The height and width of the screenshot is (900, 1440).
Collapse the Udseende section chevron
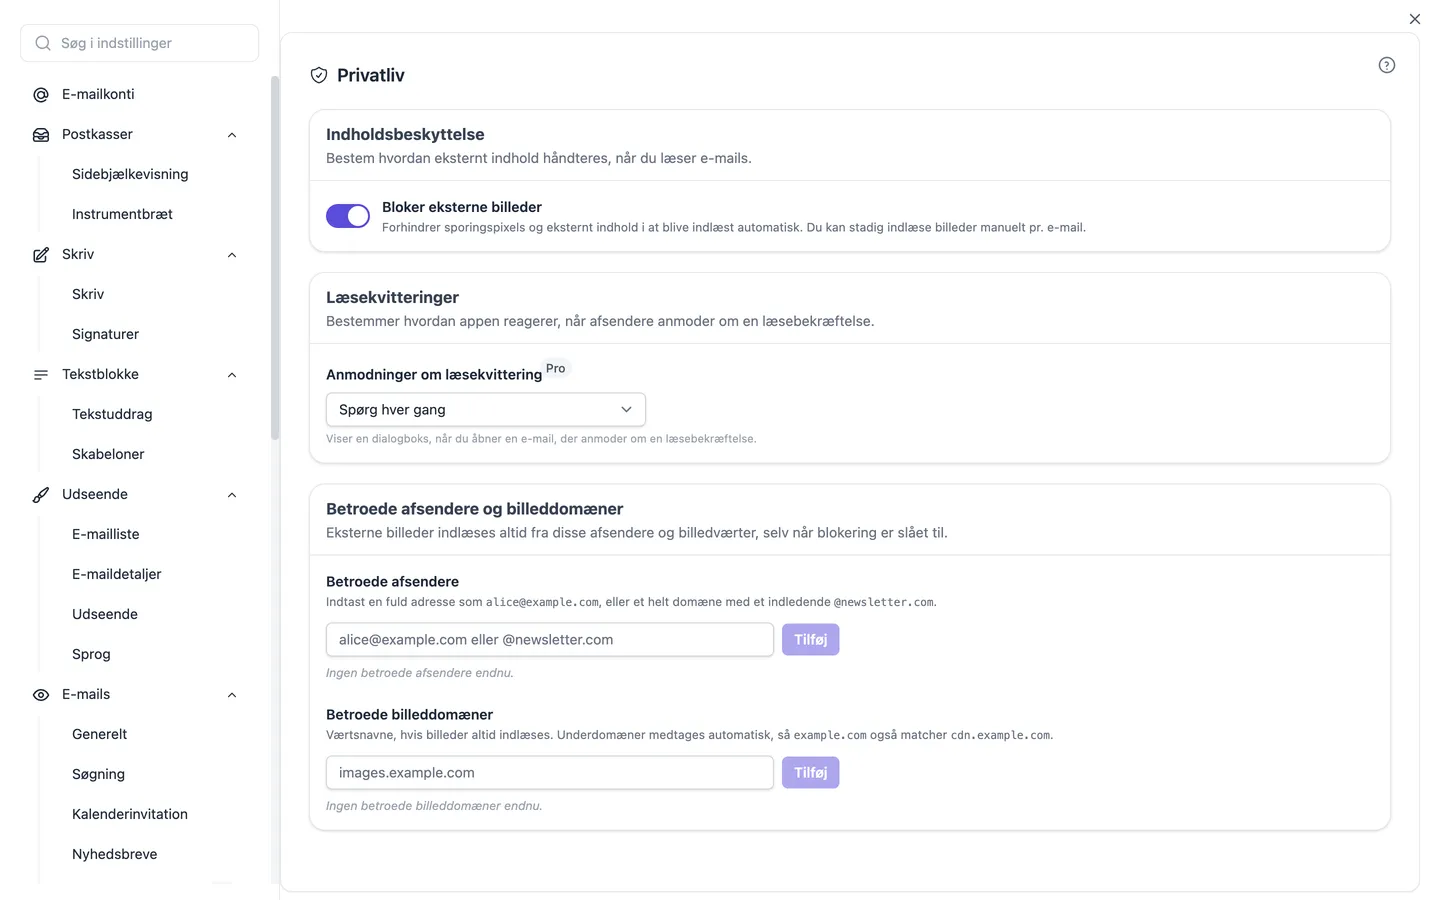point(232,495)
